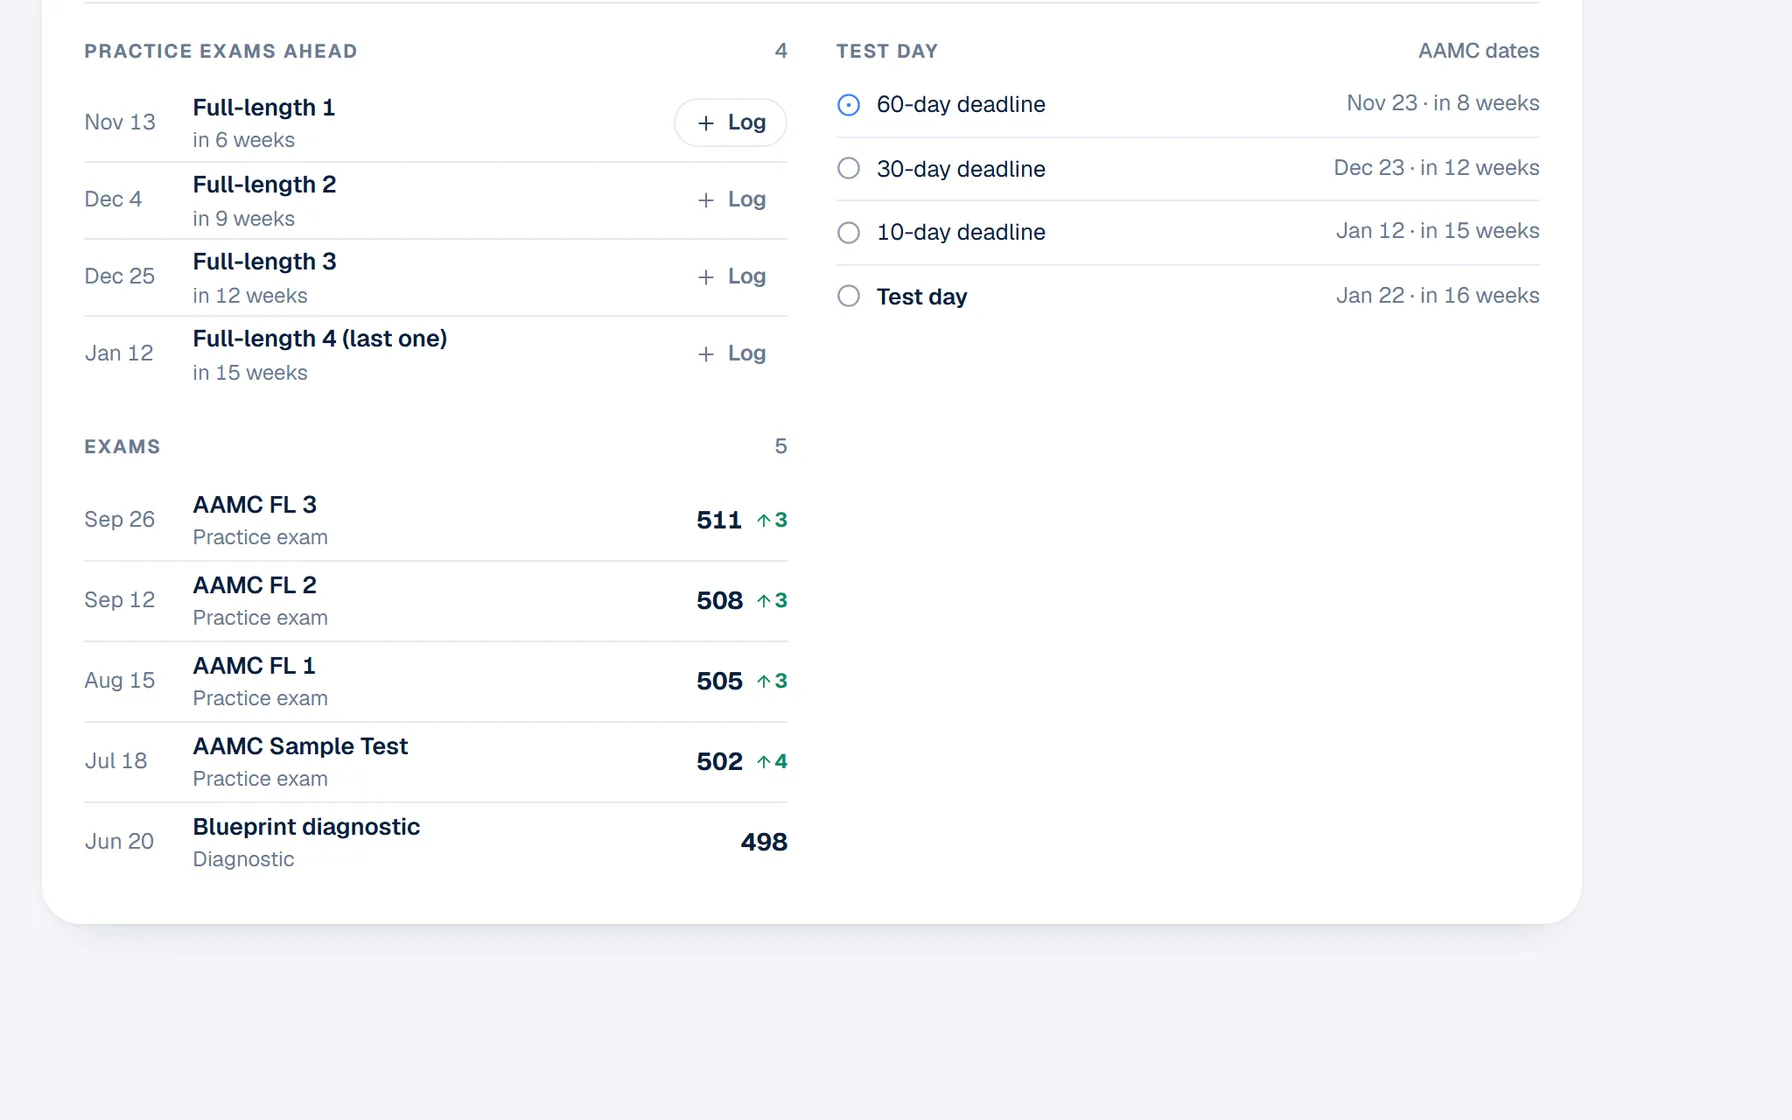Click the Dec 25 practice exam date
Image resolution: width=1792 pixels, height=1120 pixels.
pos(120,276)
